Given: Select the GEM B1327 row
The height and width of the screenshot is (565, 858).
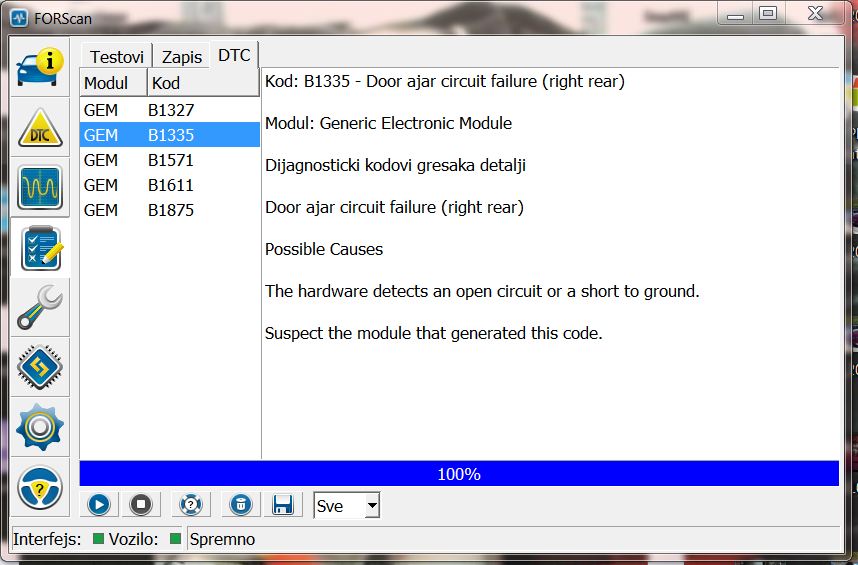Looking at the screenshot, I should [x=170, y=110].
